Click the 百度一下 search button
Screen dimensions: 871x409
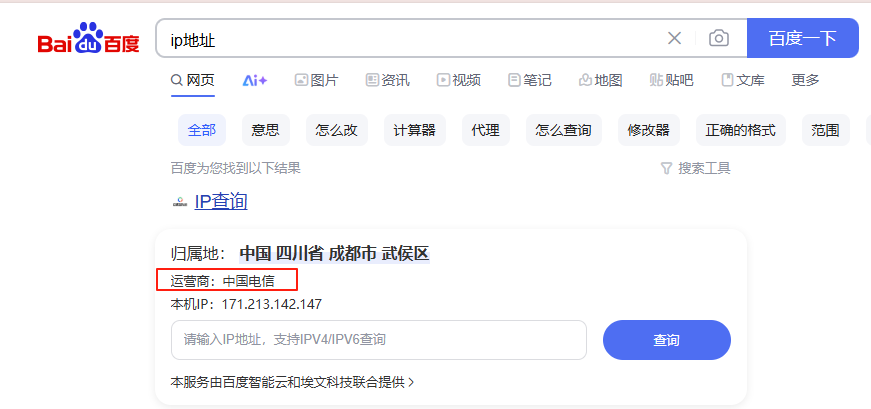click(x=803, y=38)
